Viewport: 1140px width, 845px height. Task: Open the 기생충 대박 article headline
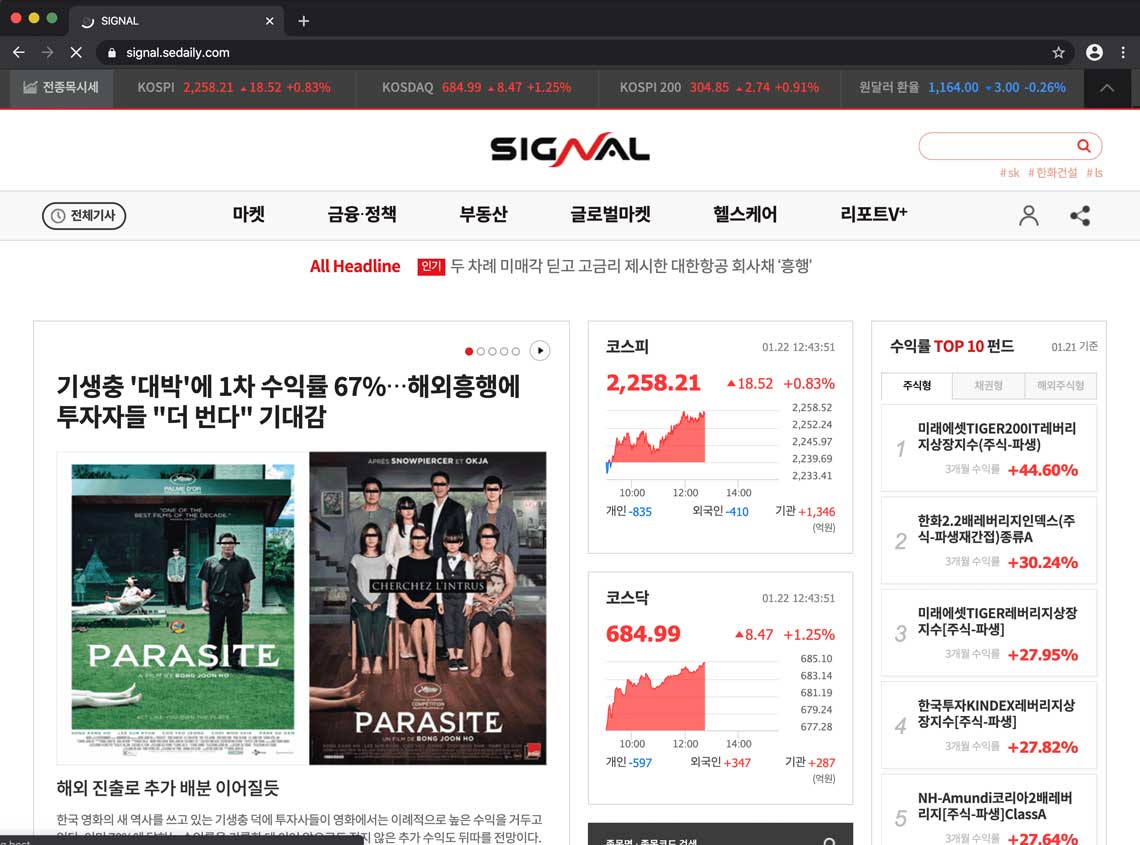[288, 401]
